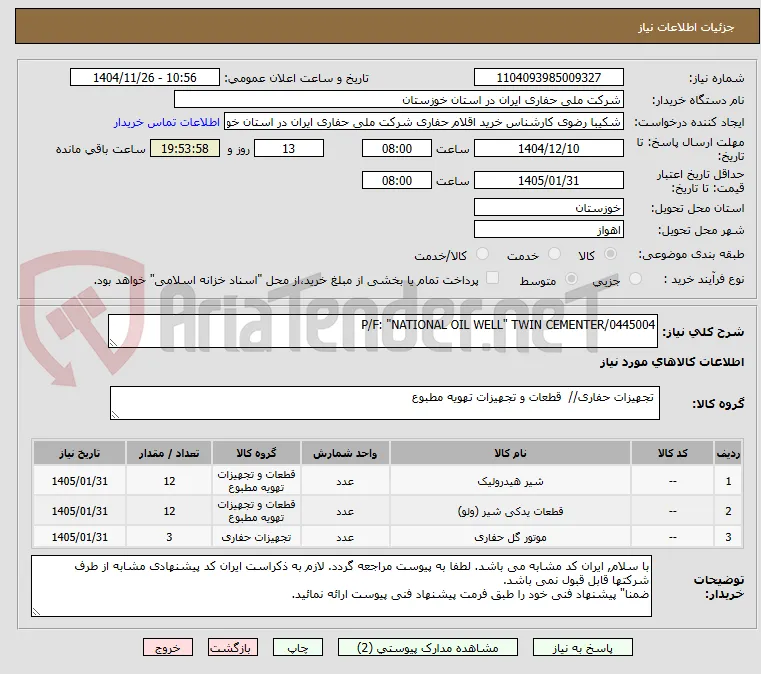761x674 pixels.
Task: Select the کالا/خدمت radio button
Action: 482,254
